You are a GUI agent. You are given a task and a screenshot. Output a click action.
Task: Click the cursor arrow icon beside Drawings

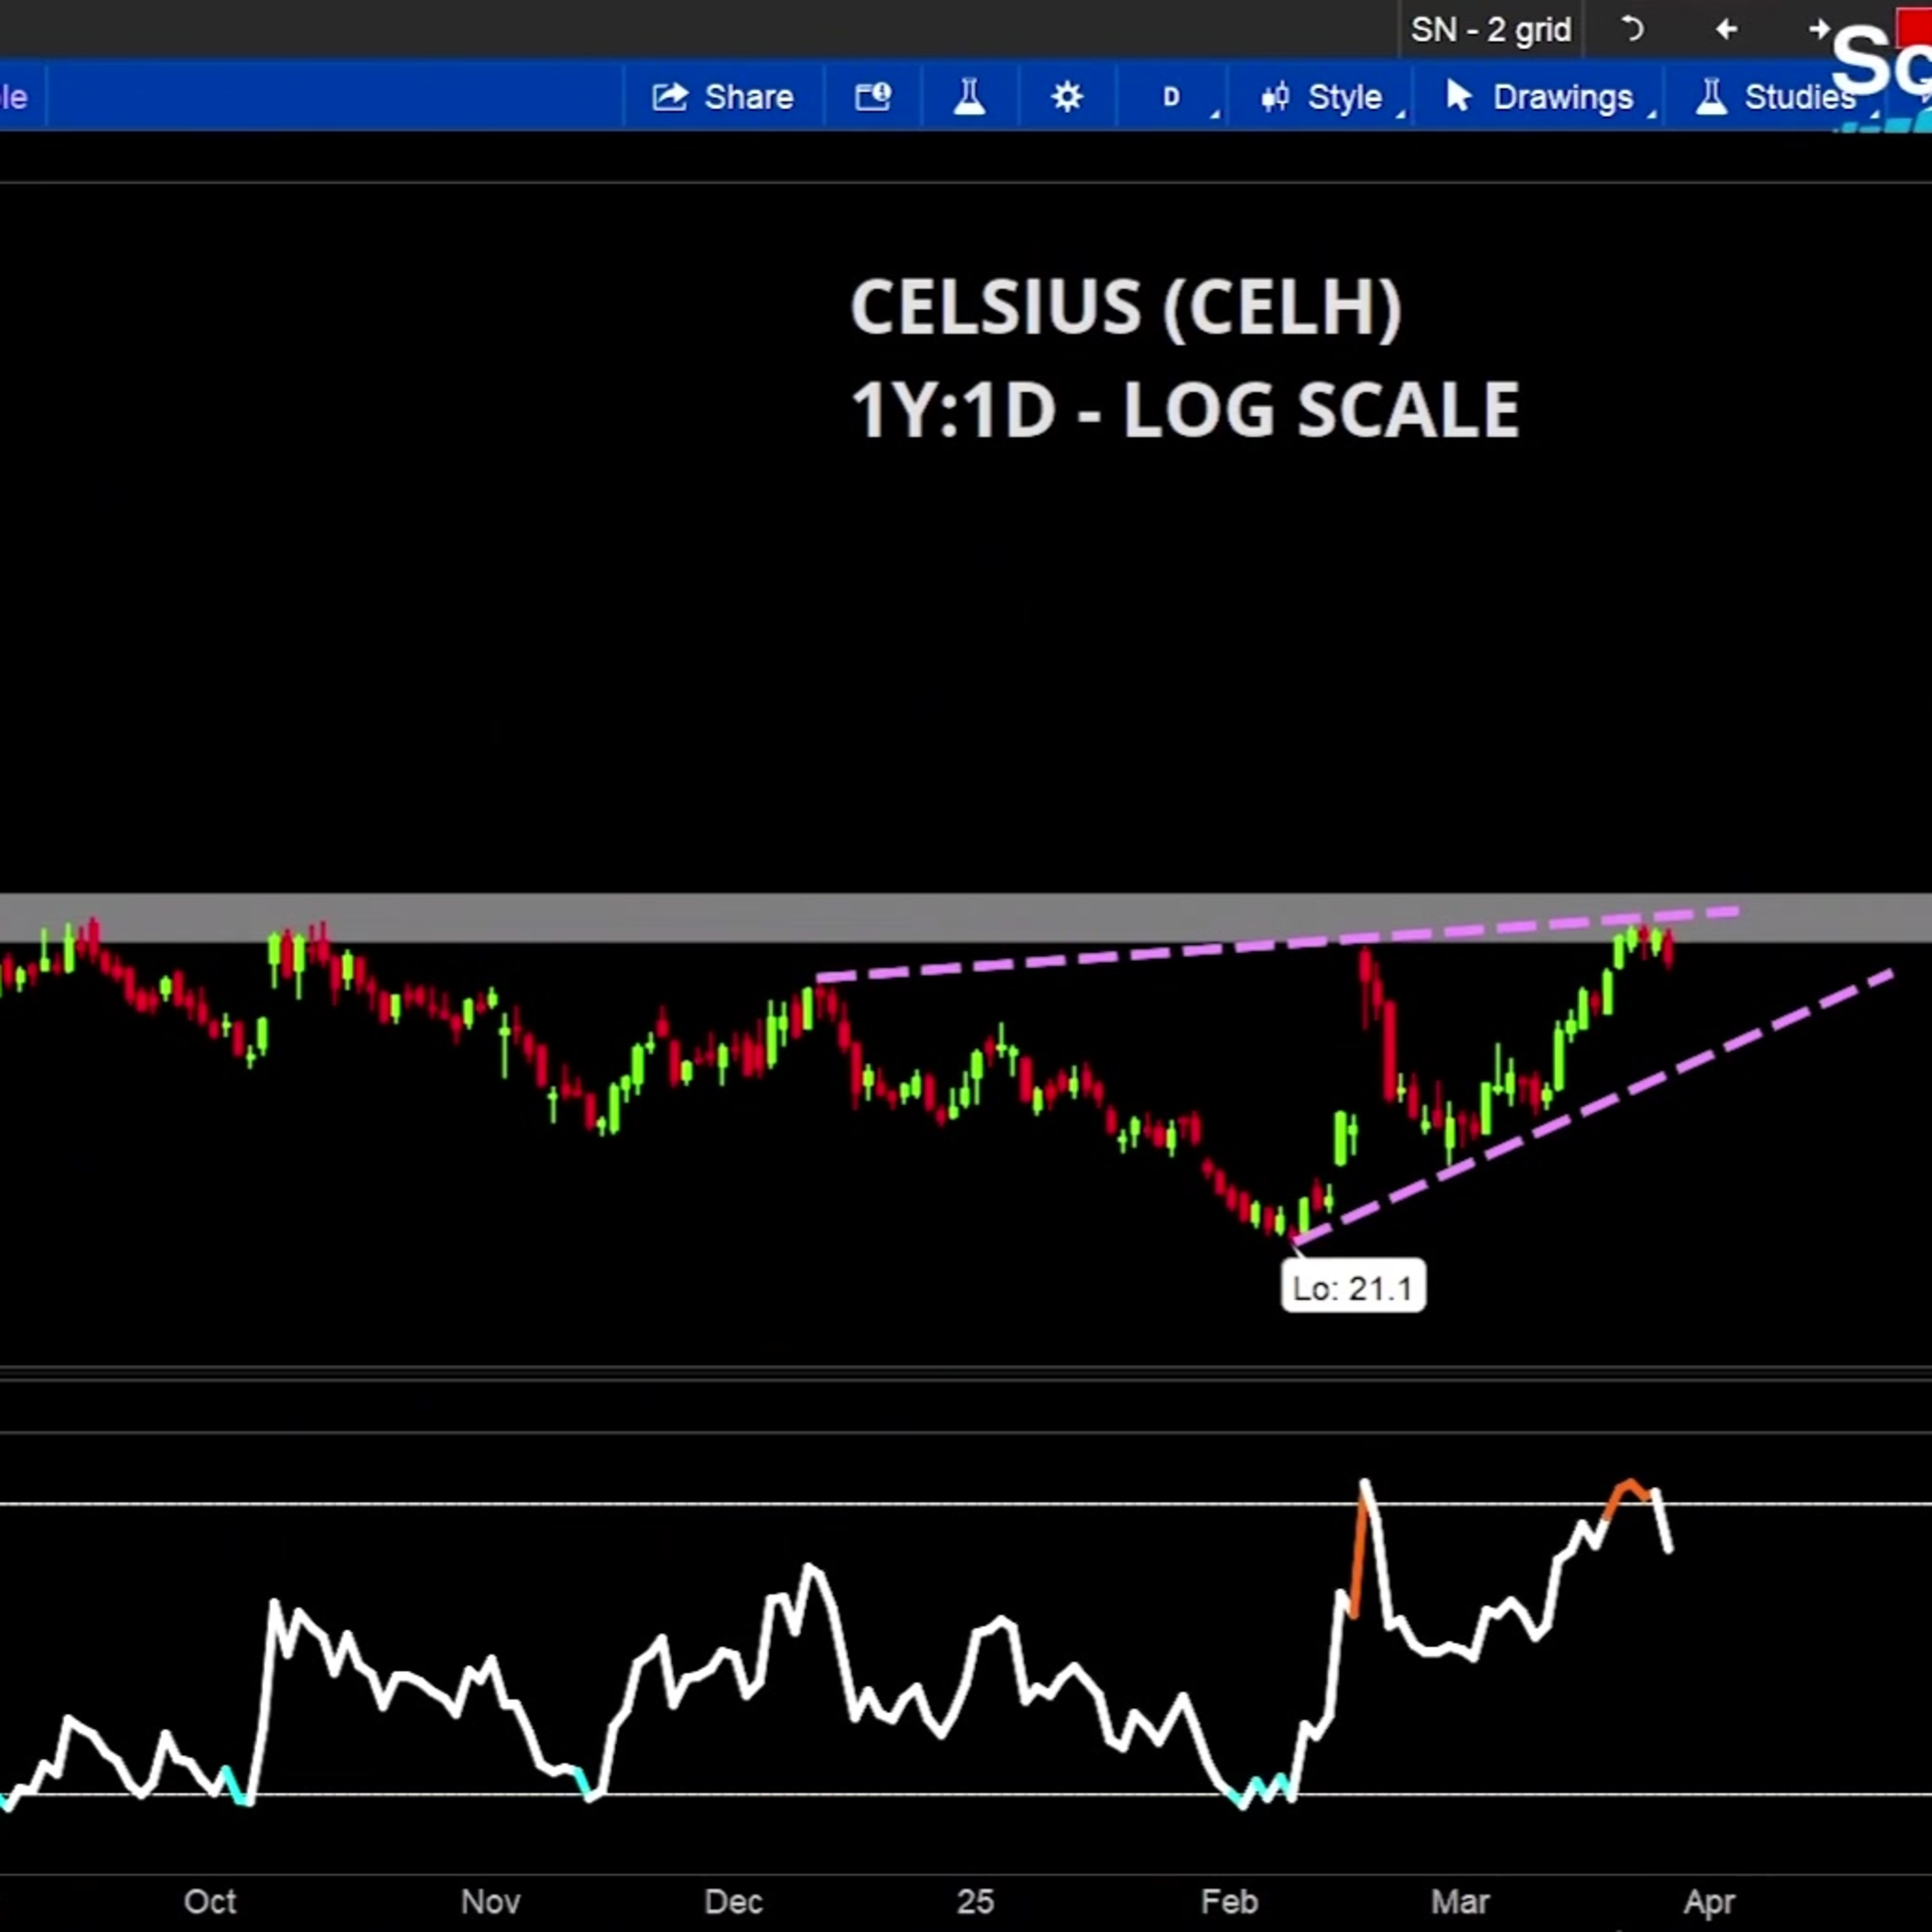point(1458,97)
